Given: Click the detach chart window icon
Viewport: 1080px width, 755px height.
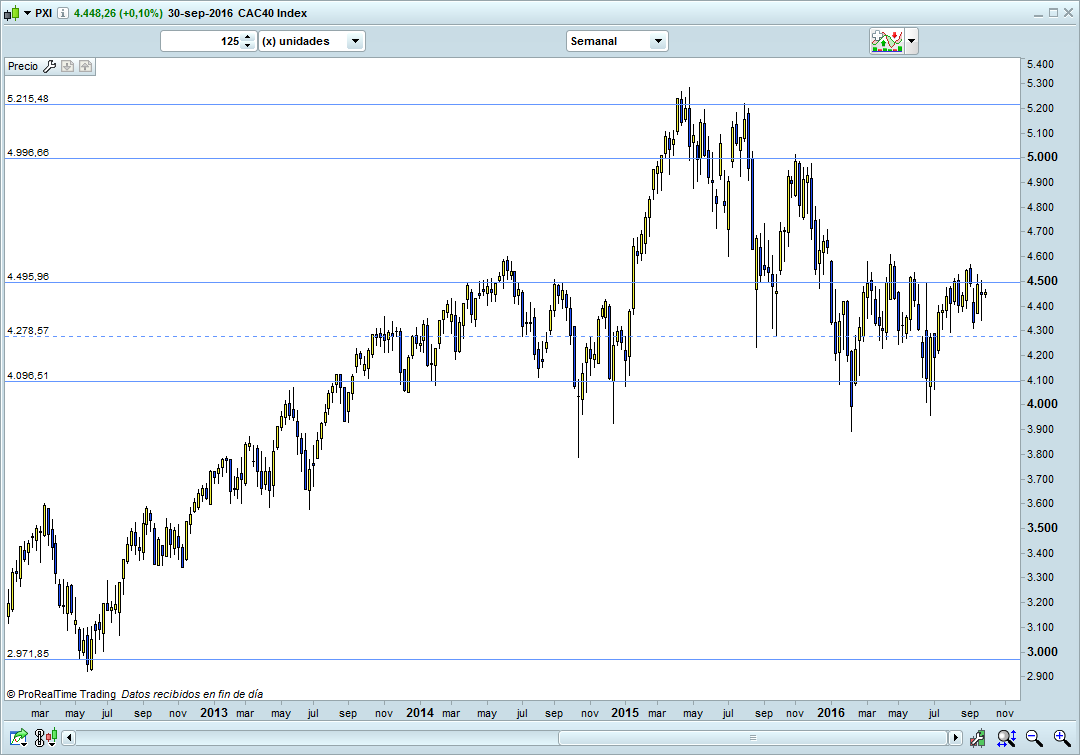Looking at the screenshot, I should [x=17, y=738].
